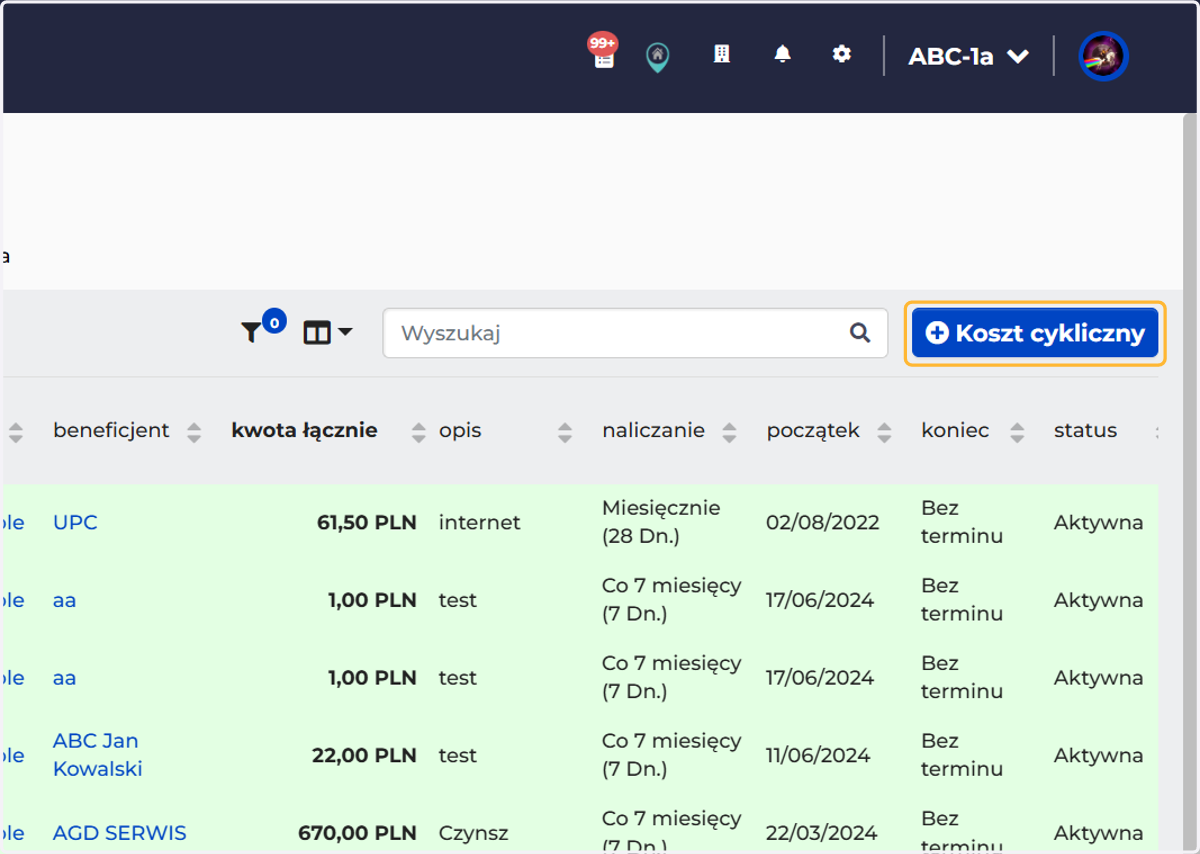Open the user avatar menu
Viewport: 1200px width, 854px height.
pos(1104,56)
